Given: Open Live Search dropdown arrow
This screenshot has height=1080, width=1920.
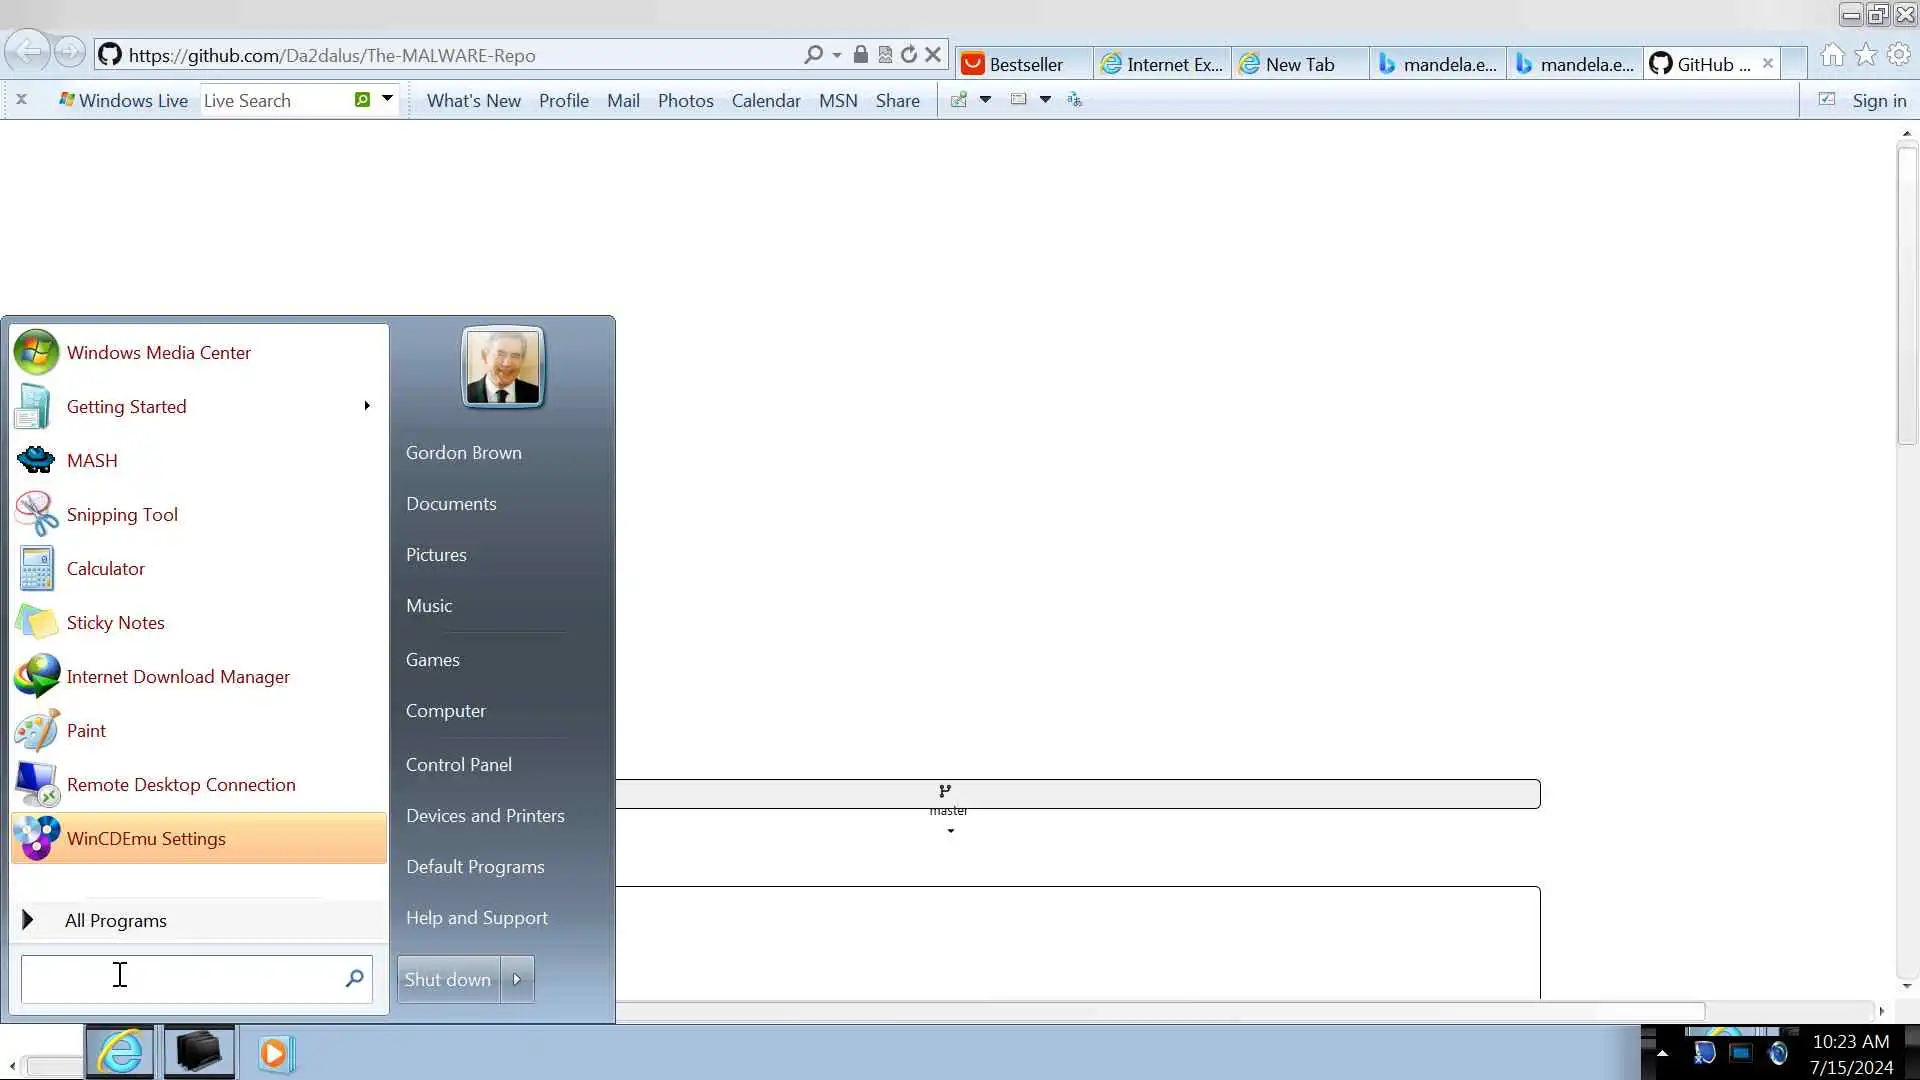Looking at the screenshot, I should click(387, 99).
